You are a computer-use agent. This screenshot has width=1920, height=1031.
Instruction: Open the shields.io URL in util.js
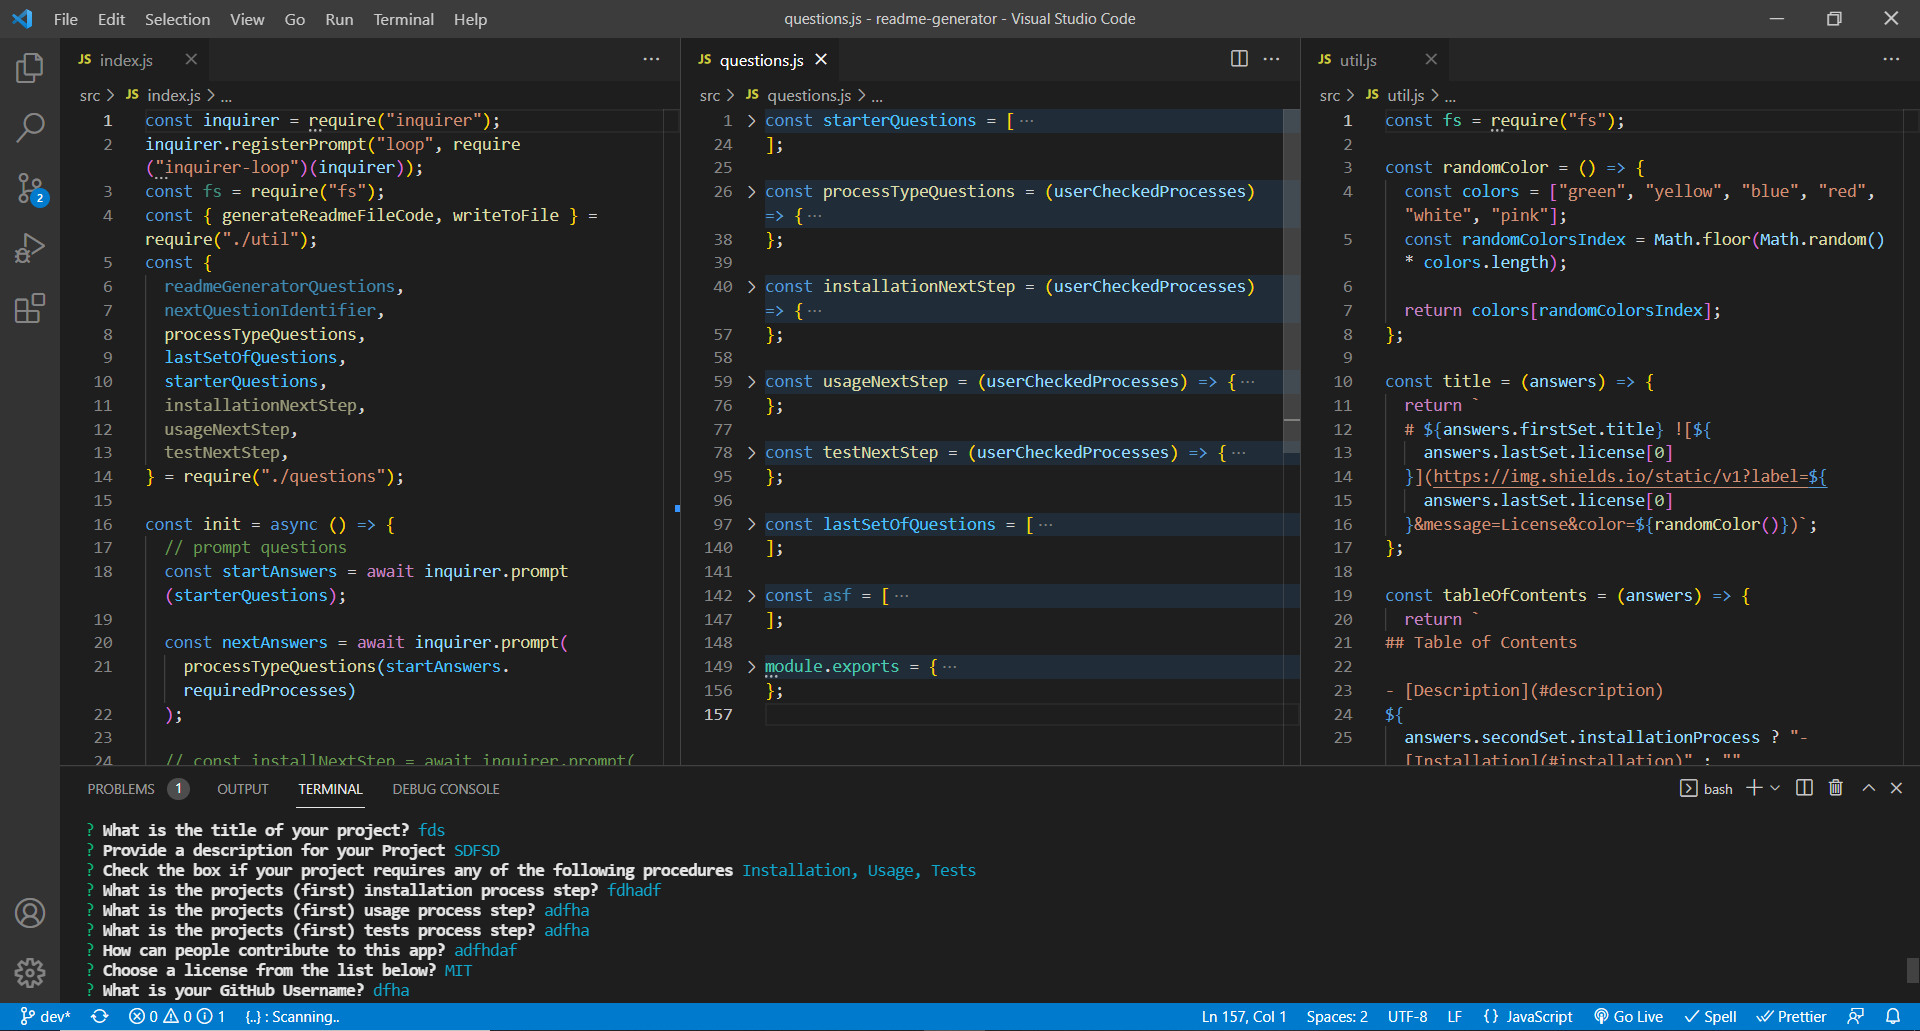tap(1630, 477)
